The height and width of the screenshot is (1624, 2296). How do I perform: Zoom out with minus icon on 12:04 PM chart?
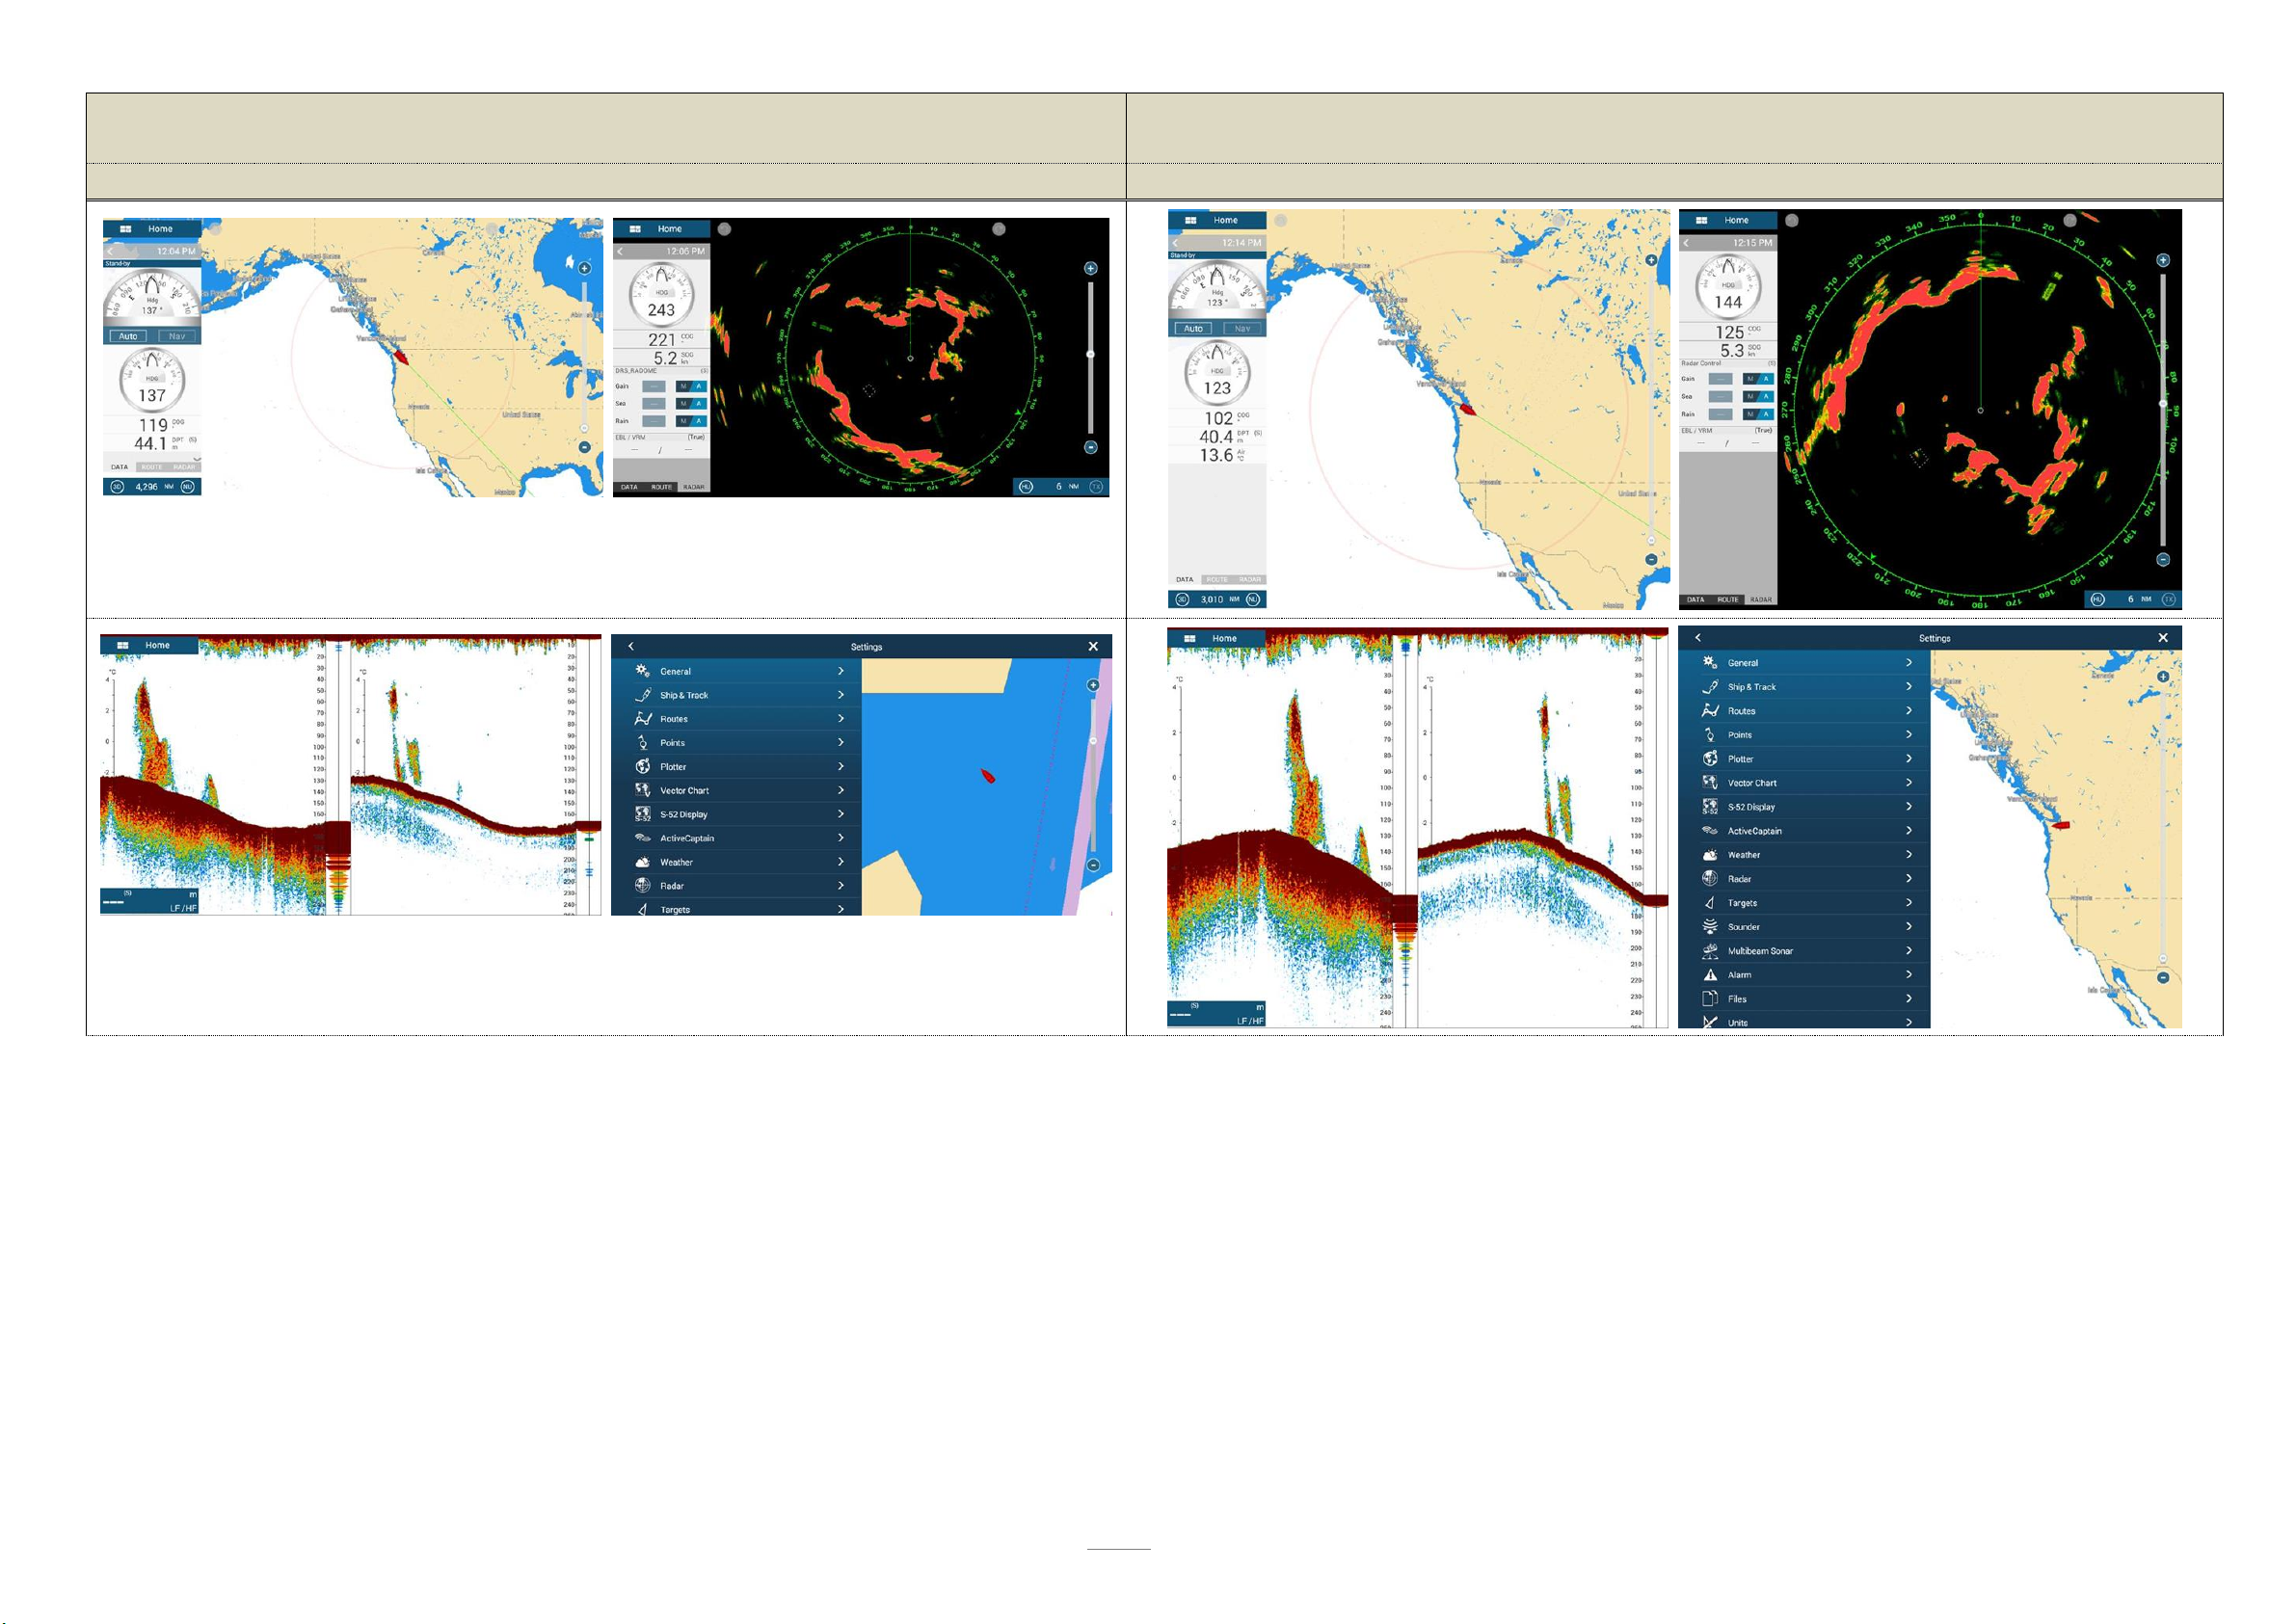[x=585, y=447]
